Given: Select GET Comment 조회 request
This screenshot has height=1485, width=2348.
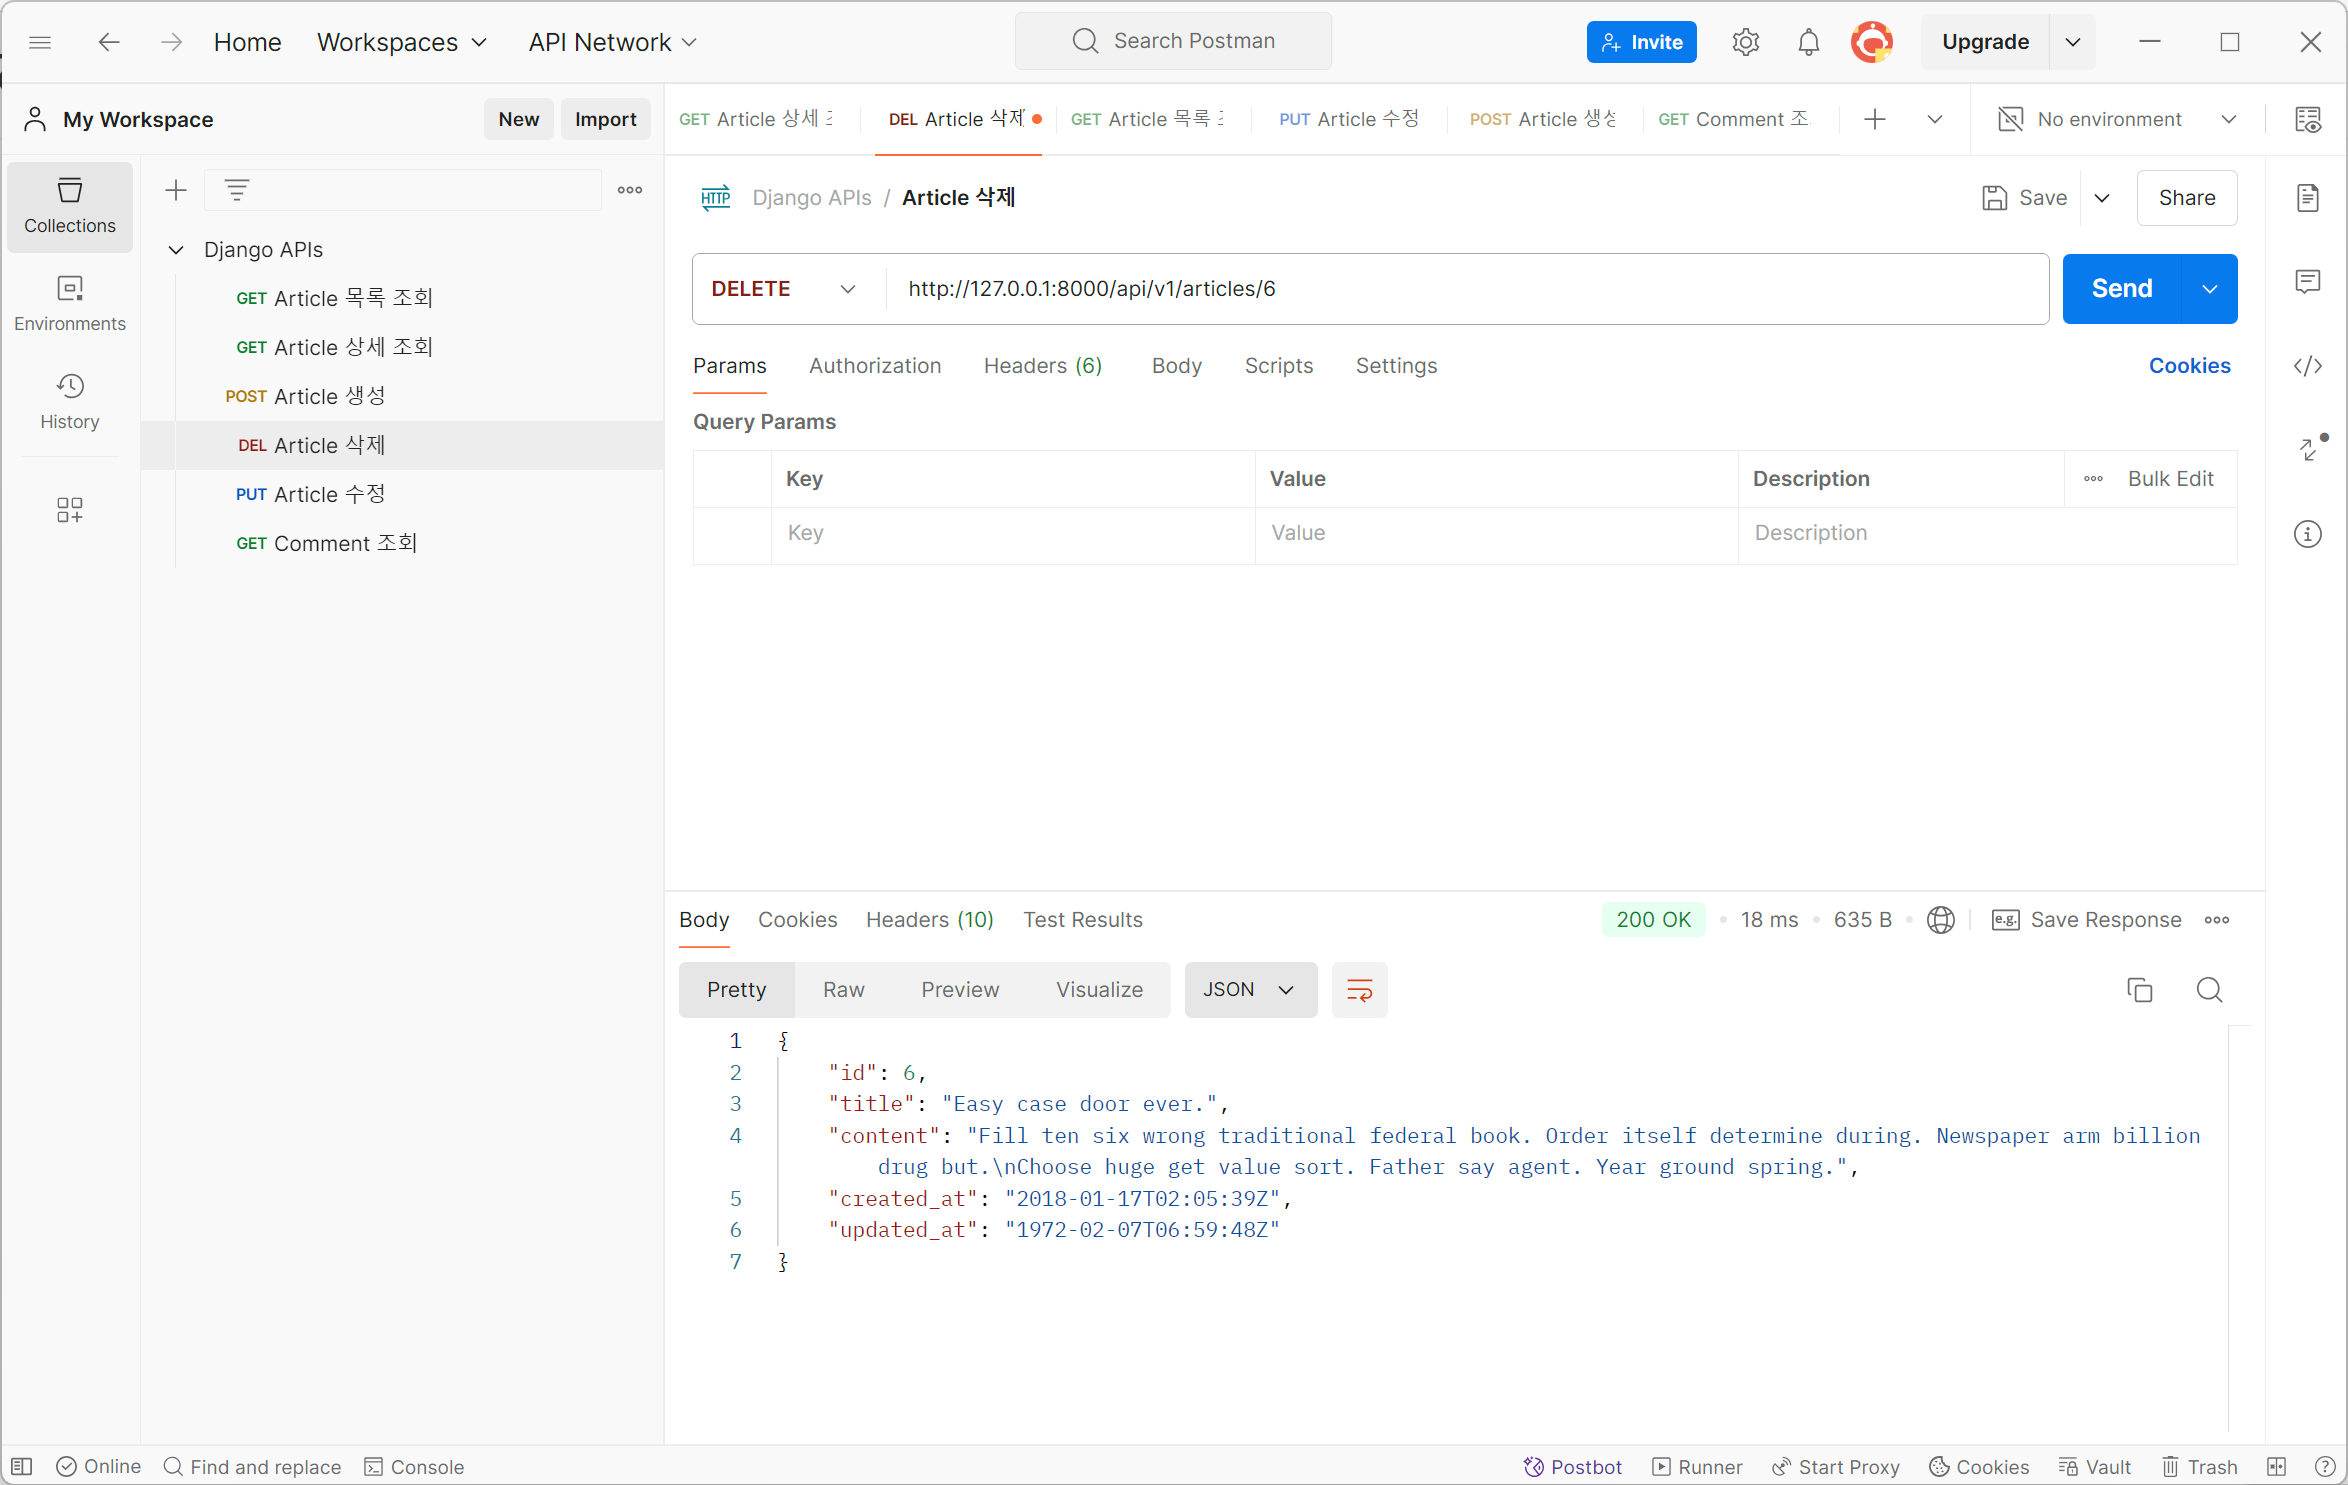Looking at the screenshot, I should pos(326,543).
